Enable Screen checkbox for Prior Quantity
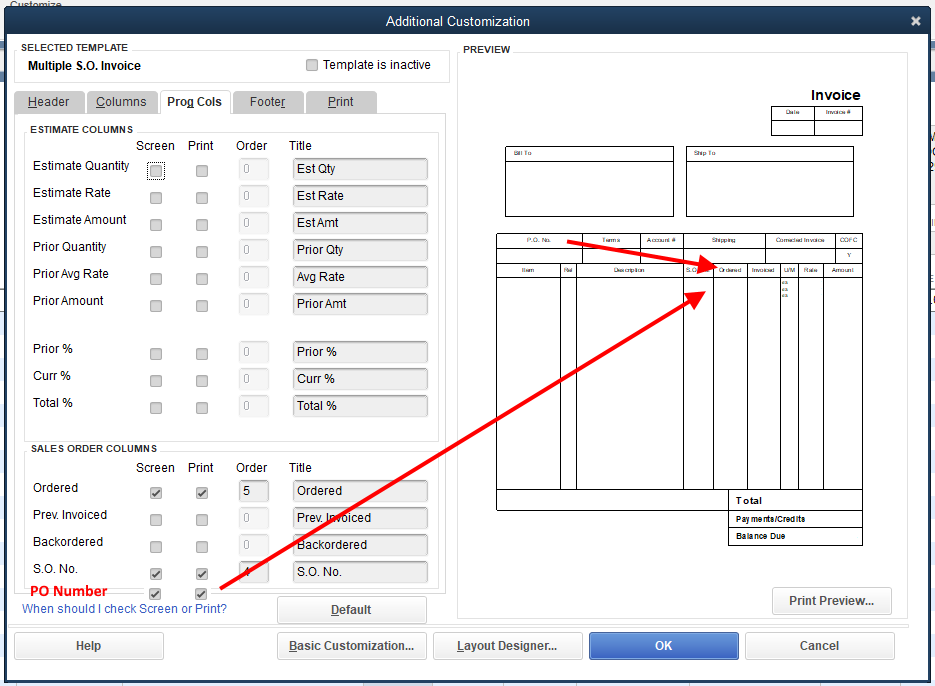 pyautogui.click(x=155, y=251)
